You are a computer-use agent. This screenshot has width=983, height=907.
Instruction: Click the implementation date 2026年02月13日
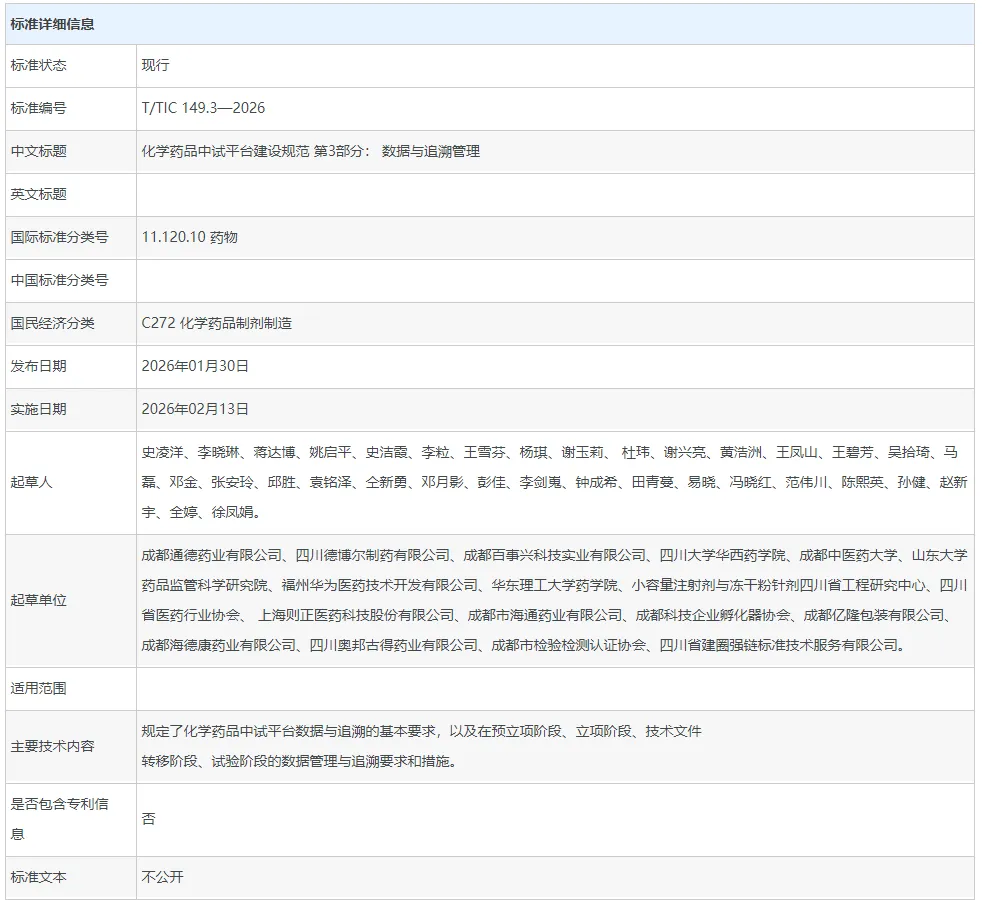point(195,409)
